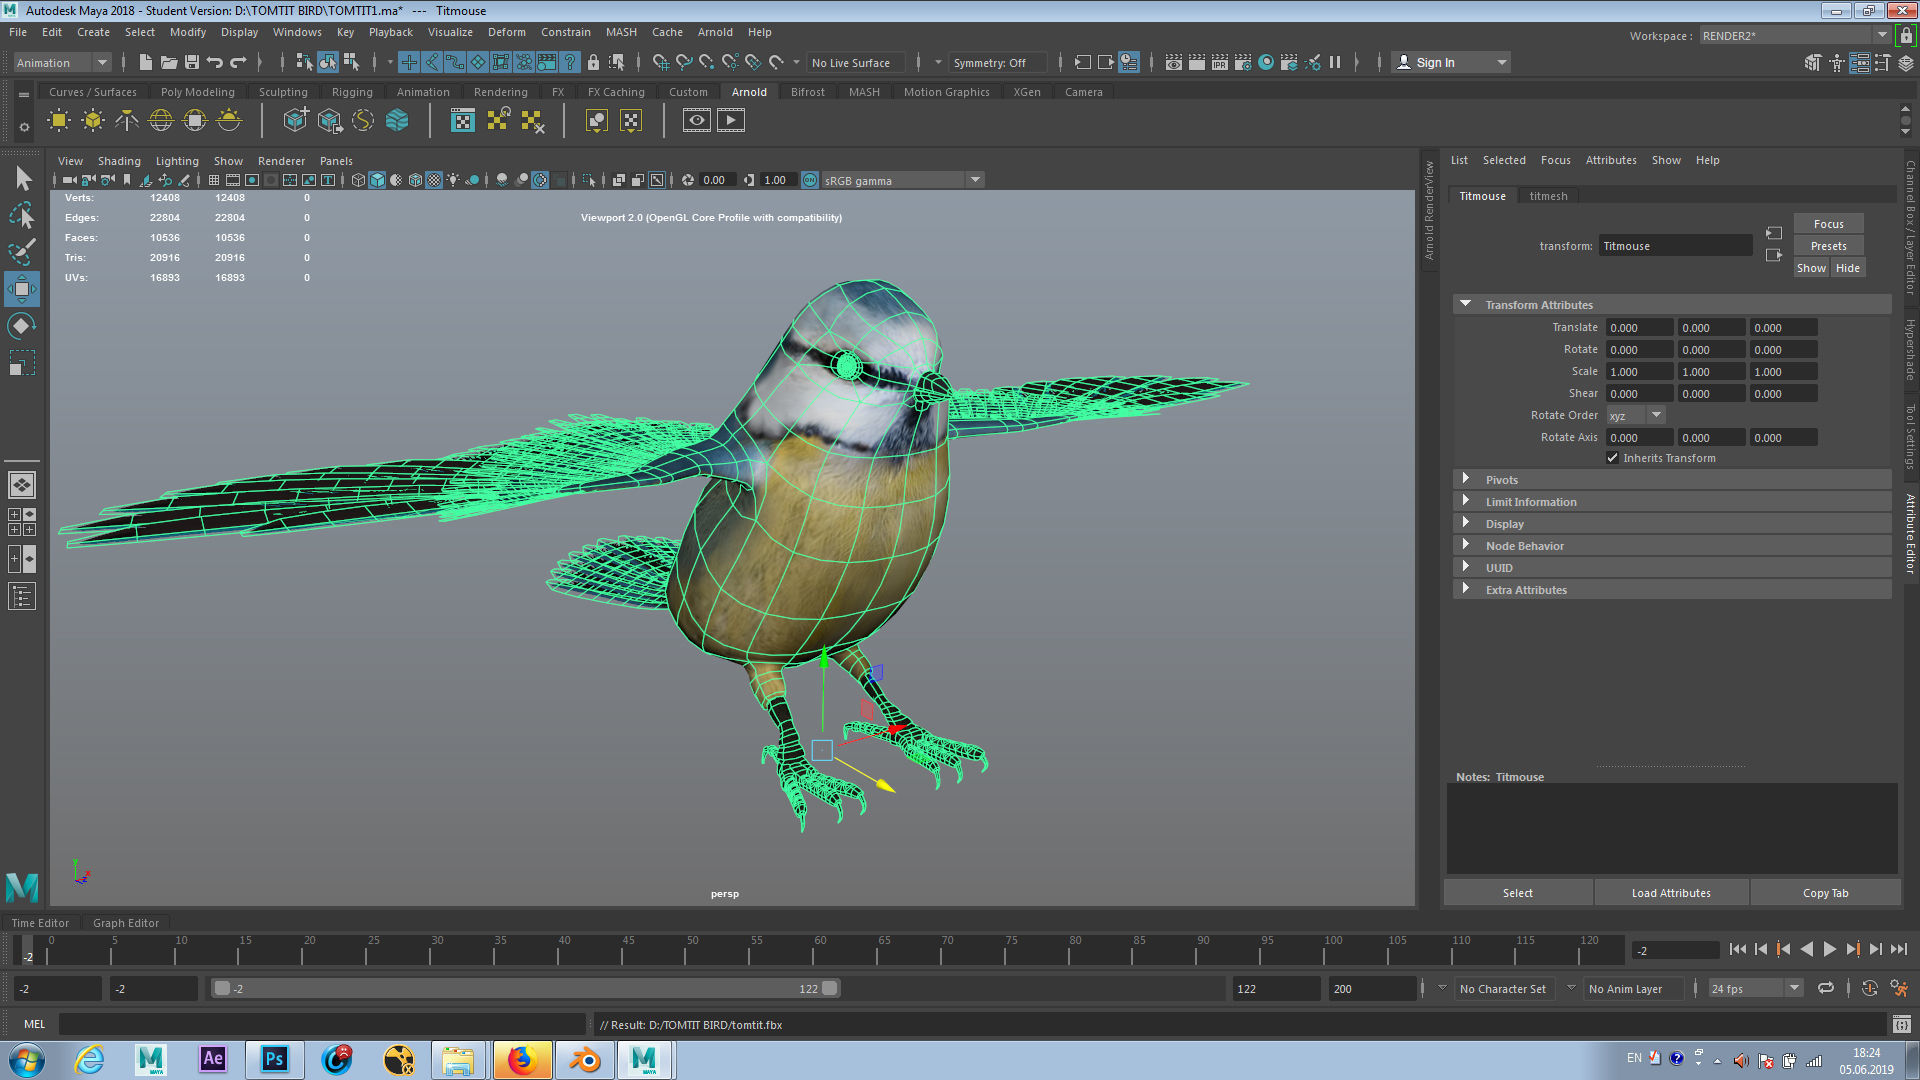Click the Save scene icon
Viewport: 1920px width, 1080px height.
point(192,62)
